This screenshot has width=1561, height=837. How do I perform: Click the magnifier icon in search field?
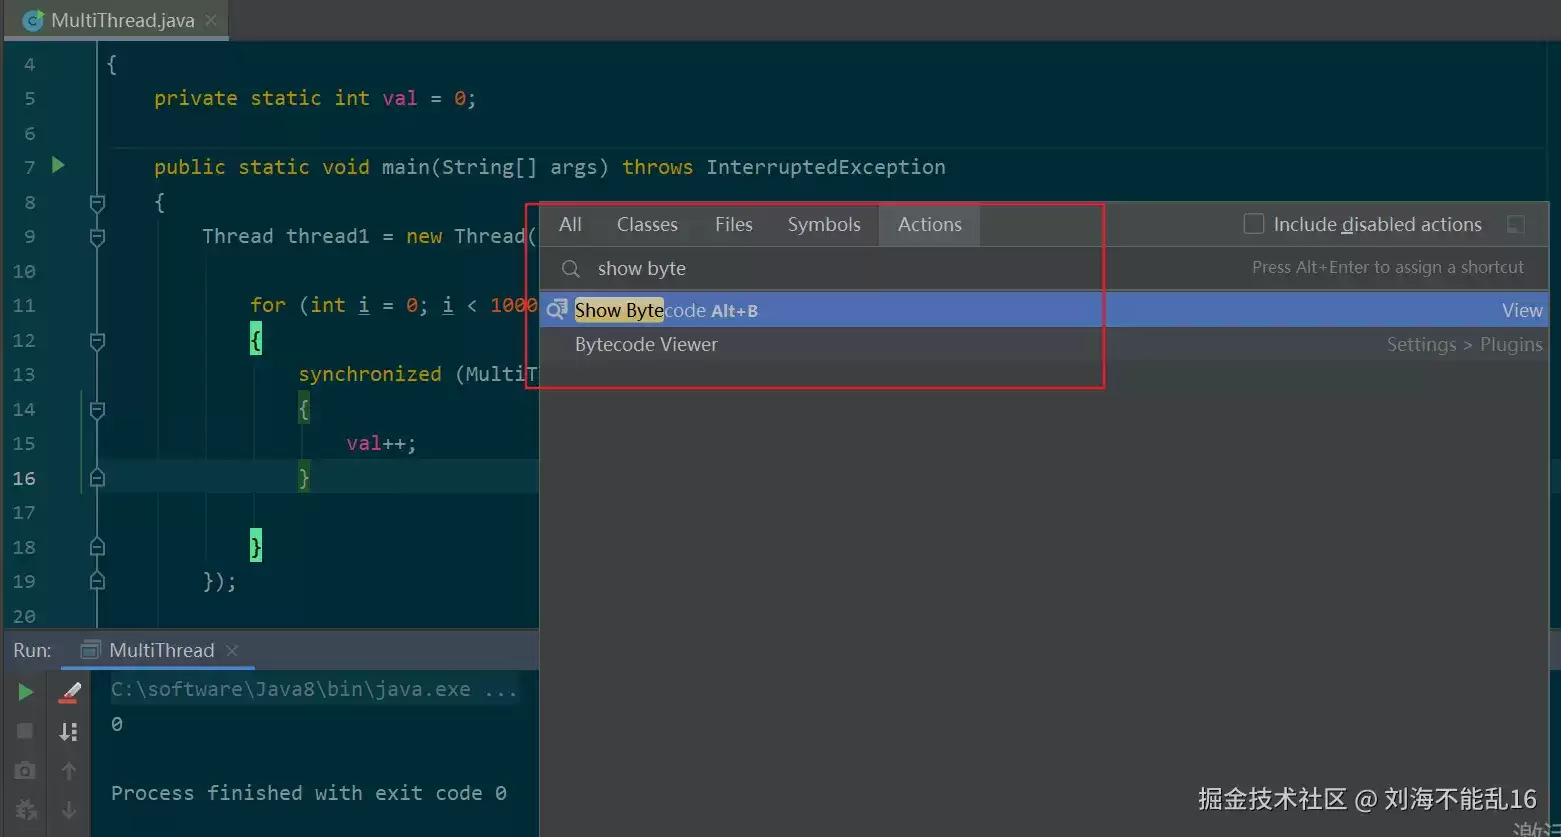point(570,268)
